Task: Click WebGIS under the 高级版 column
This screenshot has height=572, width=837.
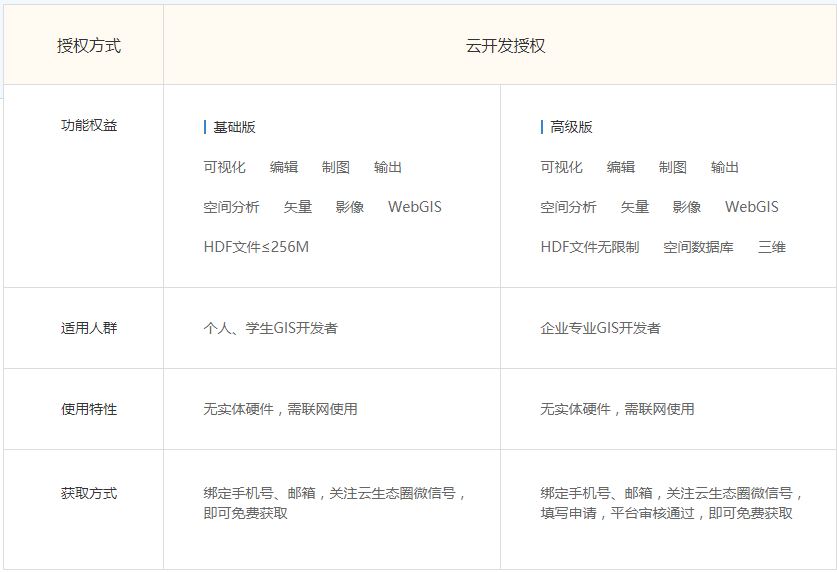Action: click(x=751, y=207)
